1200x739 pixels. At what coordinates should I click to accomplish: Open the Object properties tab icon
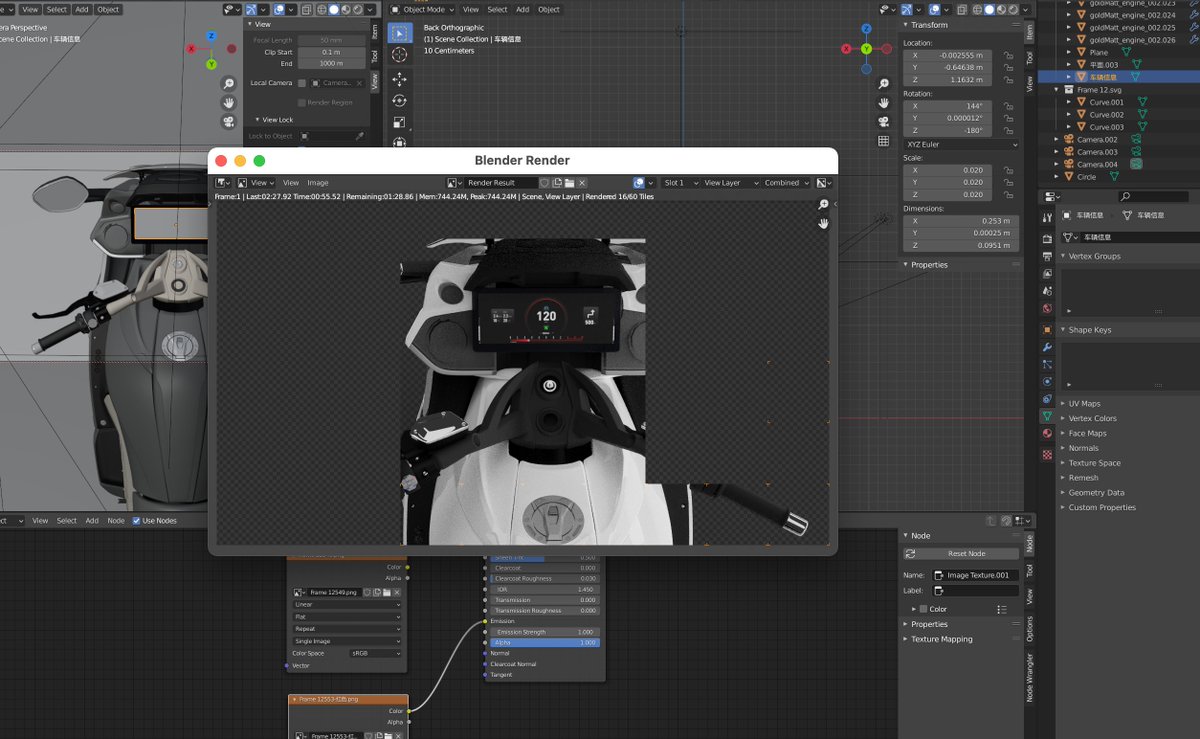(1047, 329)
